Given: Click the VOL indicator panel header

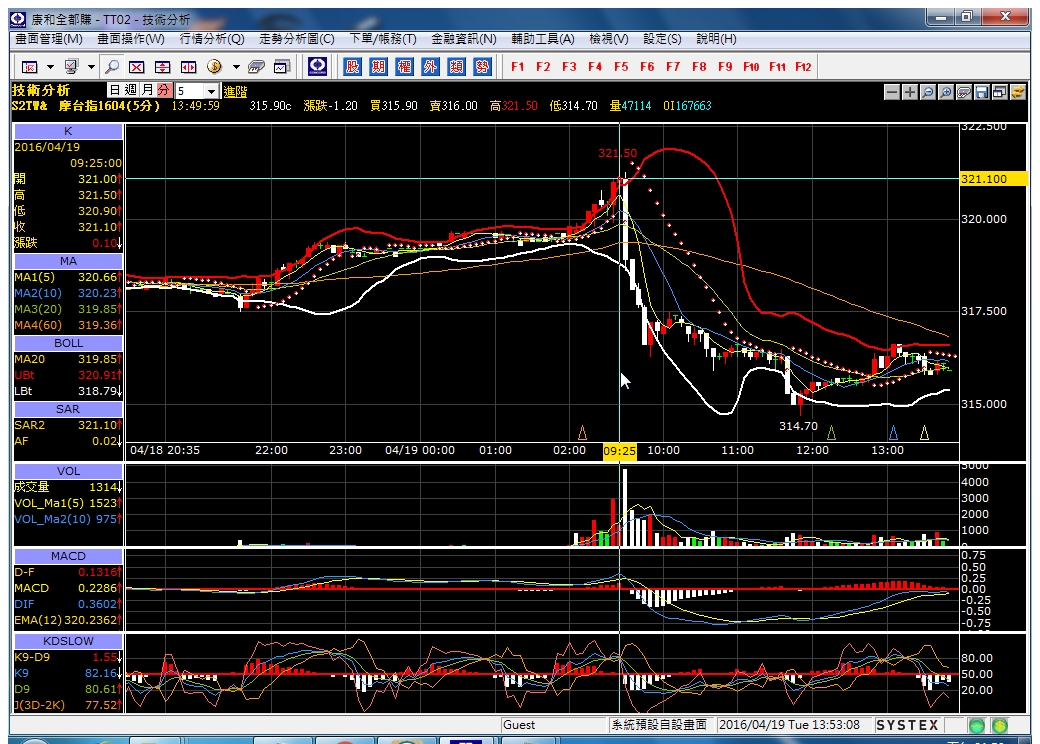Looking at the screenshot, I should pos(68,471).
